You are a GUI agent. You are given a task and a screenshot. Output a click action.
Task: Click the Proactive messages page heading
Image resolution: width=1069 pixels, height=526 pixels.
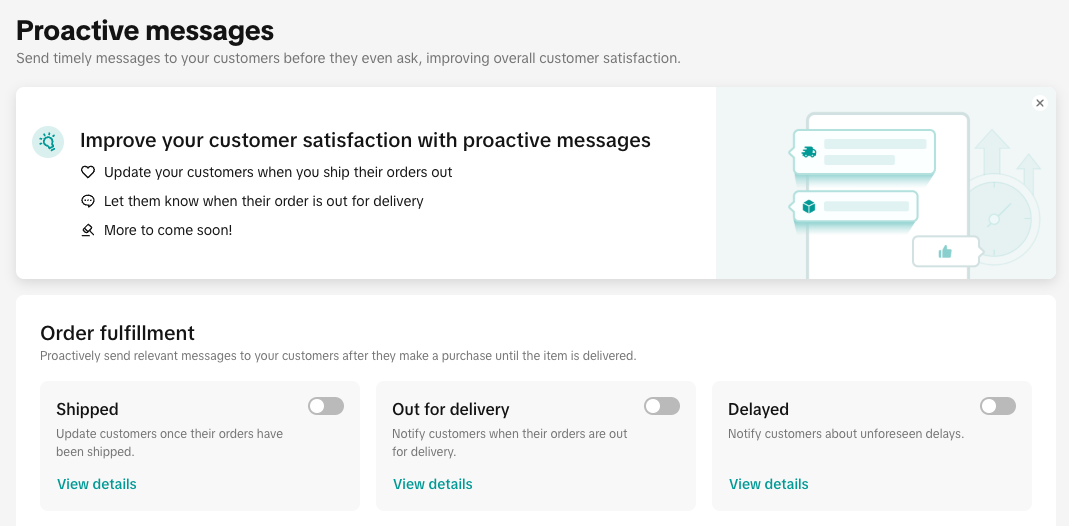click(145, 30)
